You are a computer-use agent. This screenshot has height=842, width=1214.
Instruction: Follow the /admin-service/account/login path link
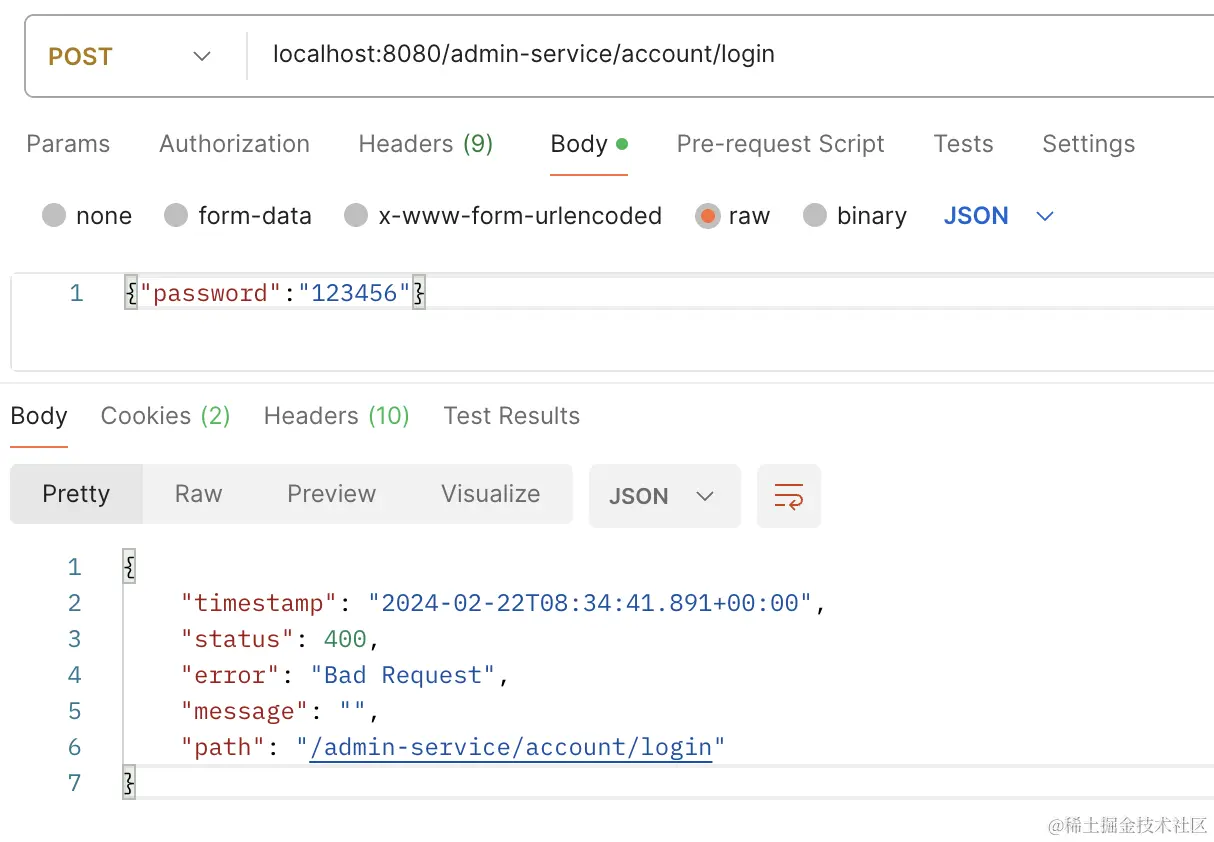(511, 747)
